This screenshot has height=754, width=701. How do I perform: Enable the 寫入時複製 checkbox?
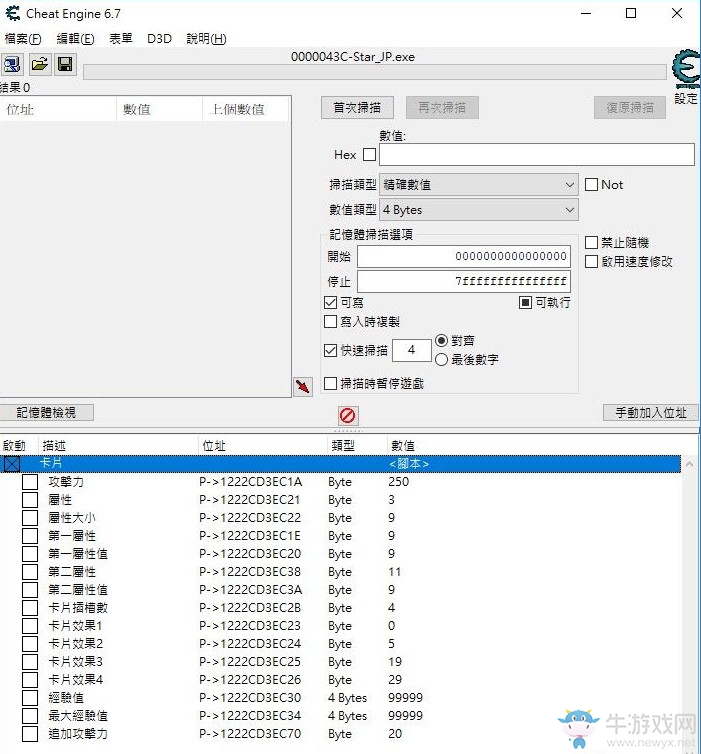[x=330, y=322]
